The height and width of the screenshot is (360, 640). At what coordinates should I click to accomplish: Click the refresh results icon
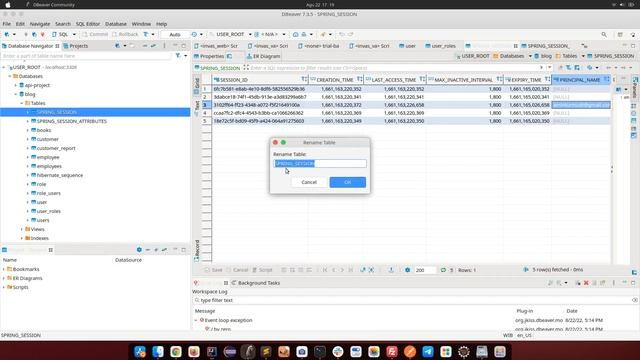point(443,270)
